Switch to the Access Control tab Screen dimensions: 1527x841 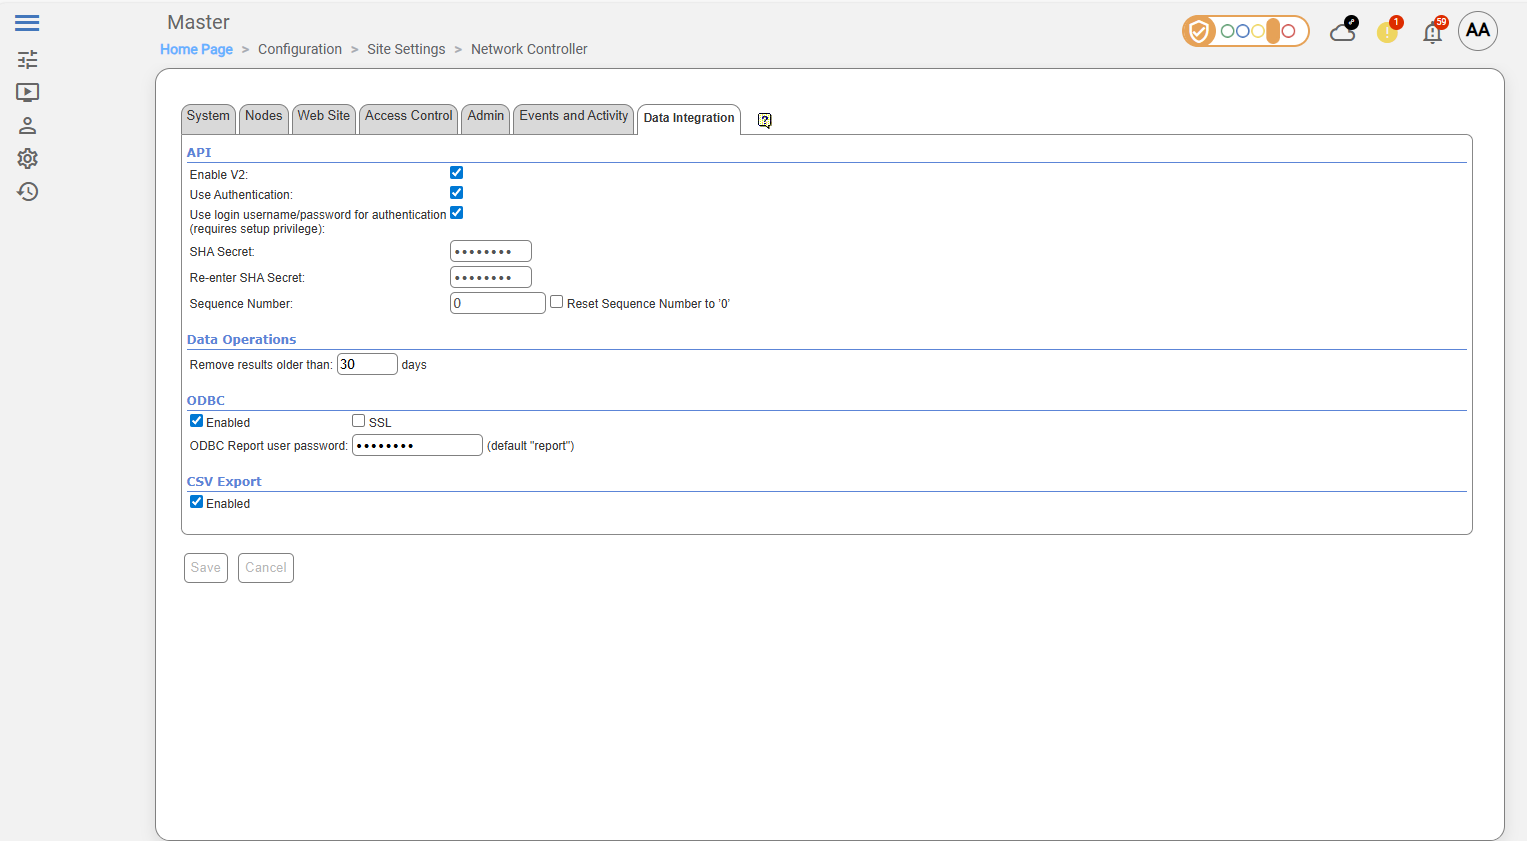408,116
